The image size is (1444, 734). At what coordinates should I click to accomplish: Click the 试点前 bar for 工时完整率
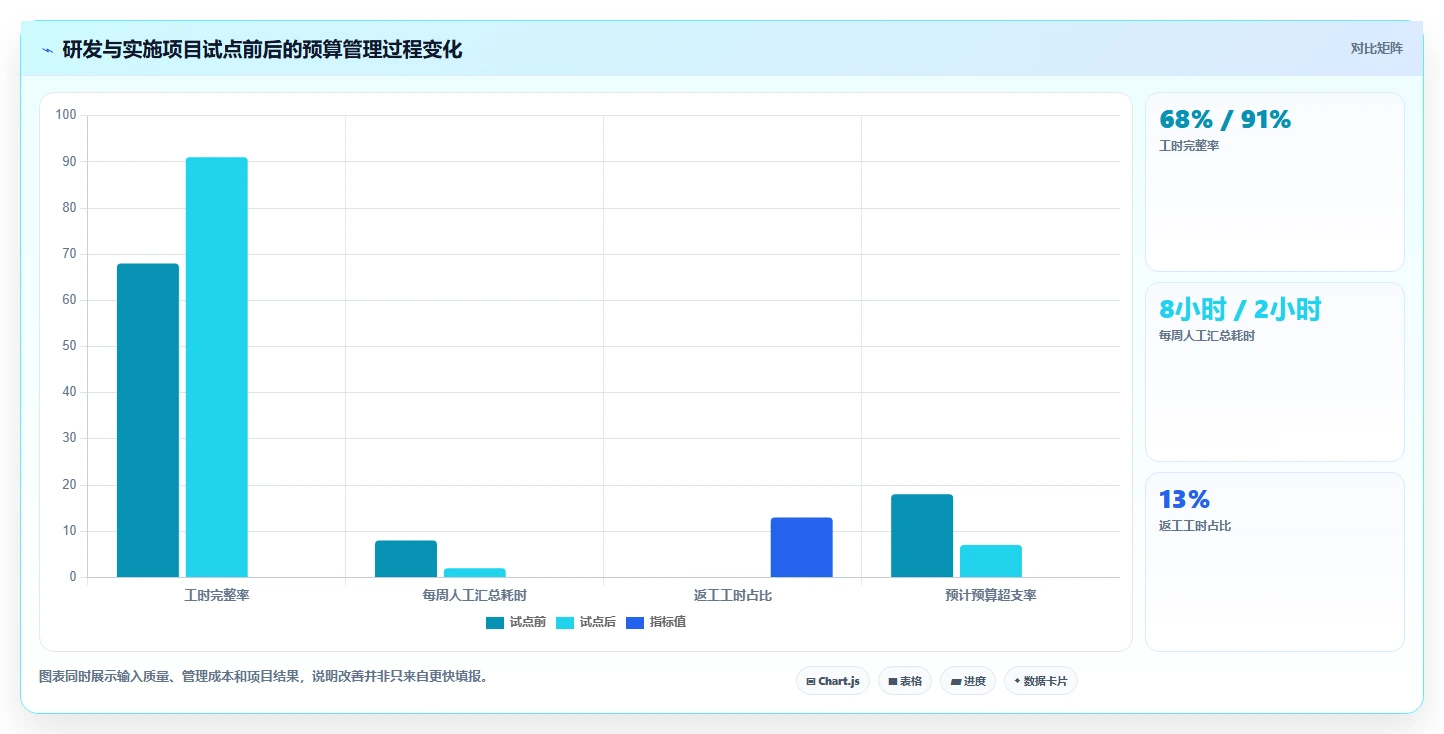click(148, 420)
